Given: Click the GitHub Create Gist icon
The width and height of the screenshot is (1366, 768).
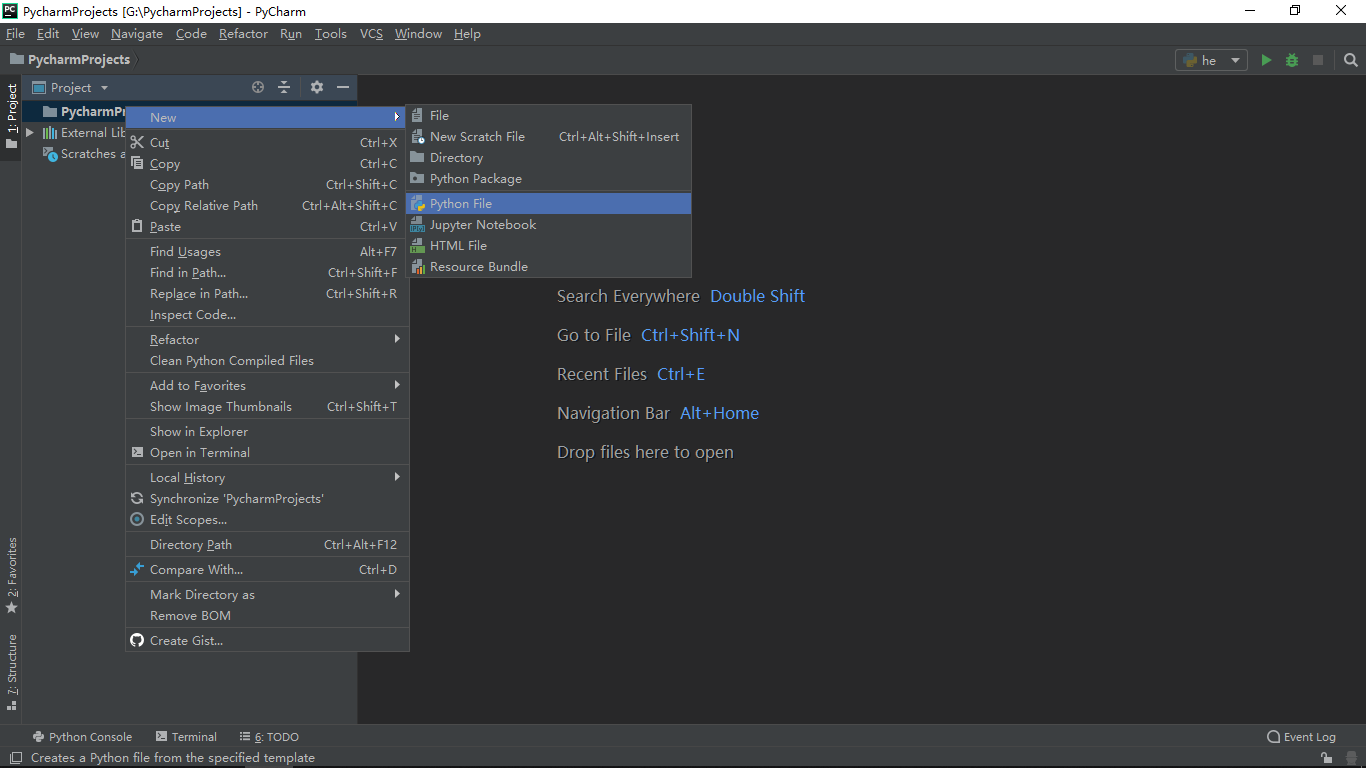Looking at the screenshot, I should tap(138, 640).
